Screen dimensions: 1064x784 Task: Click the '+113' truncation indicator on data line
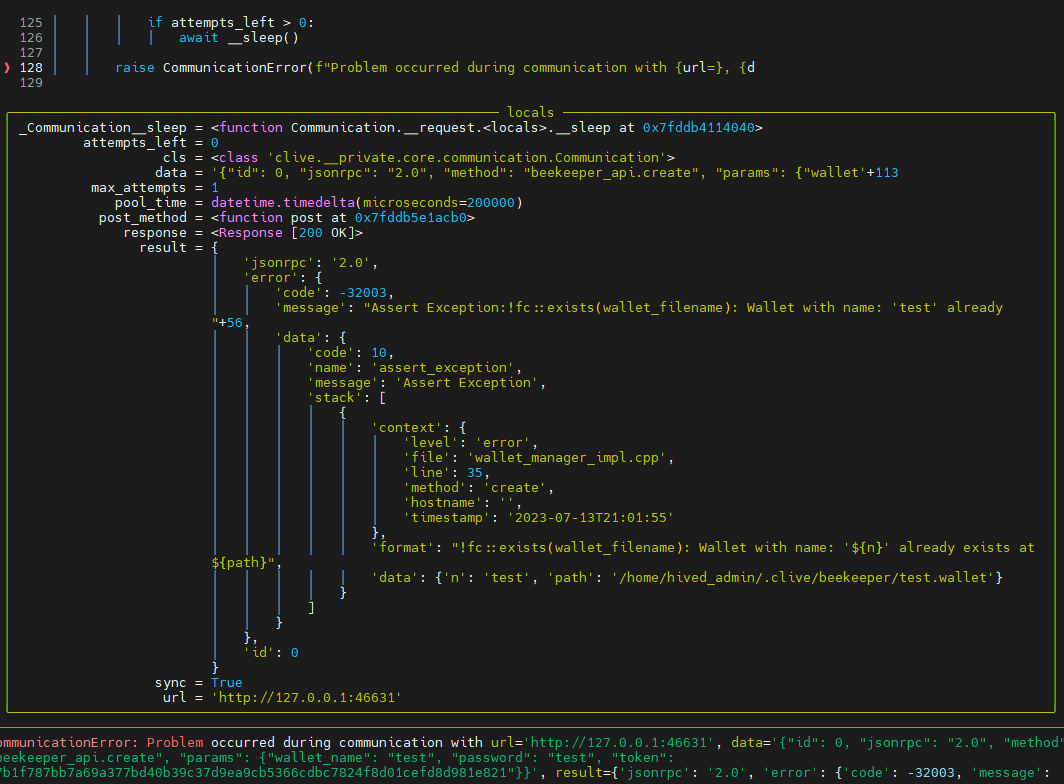coord(884,172)
